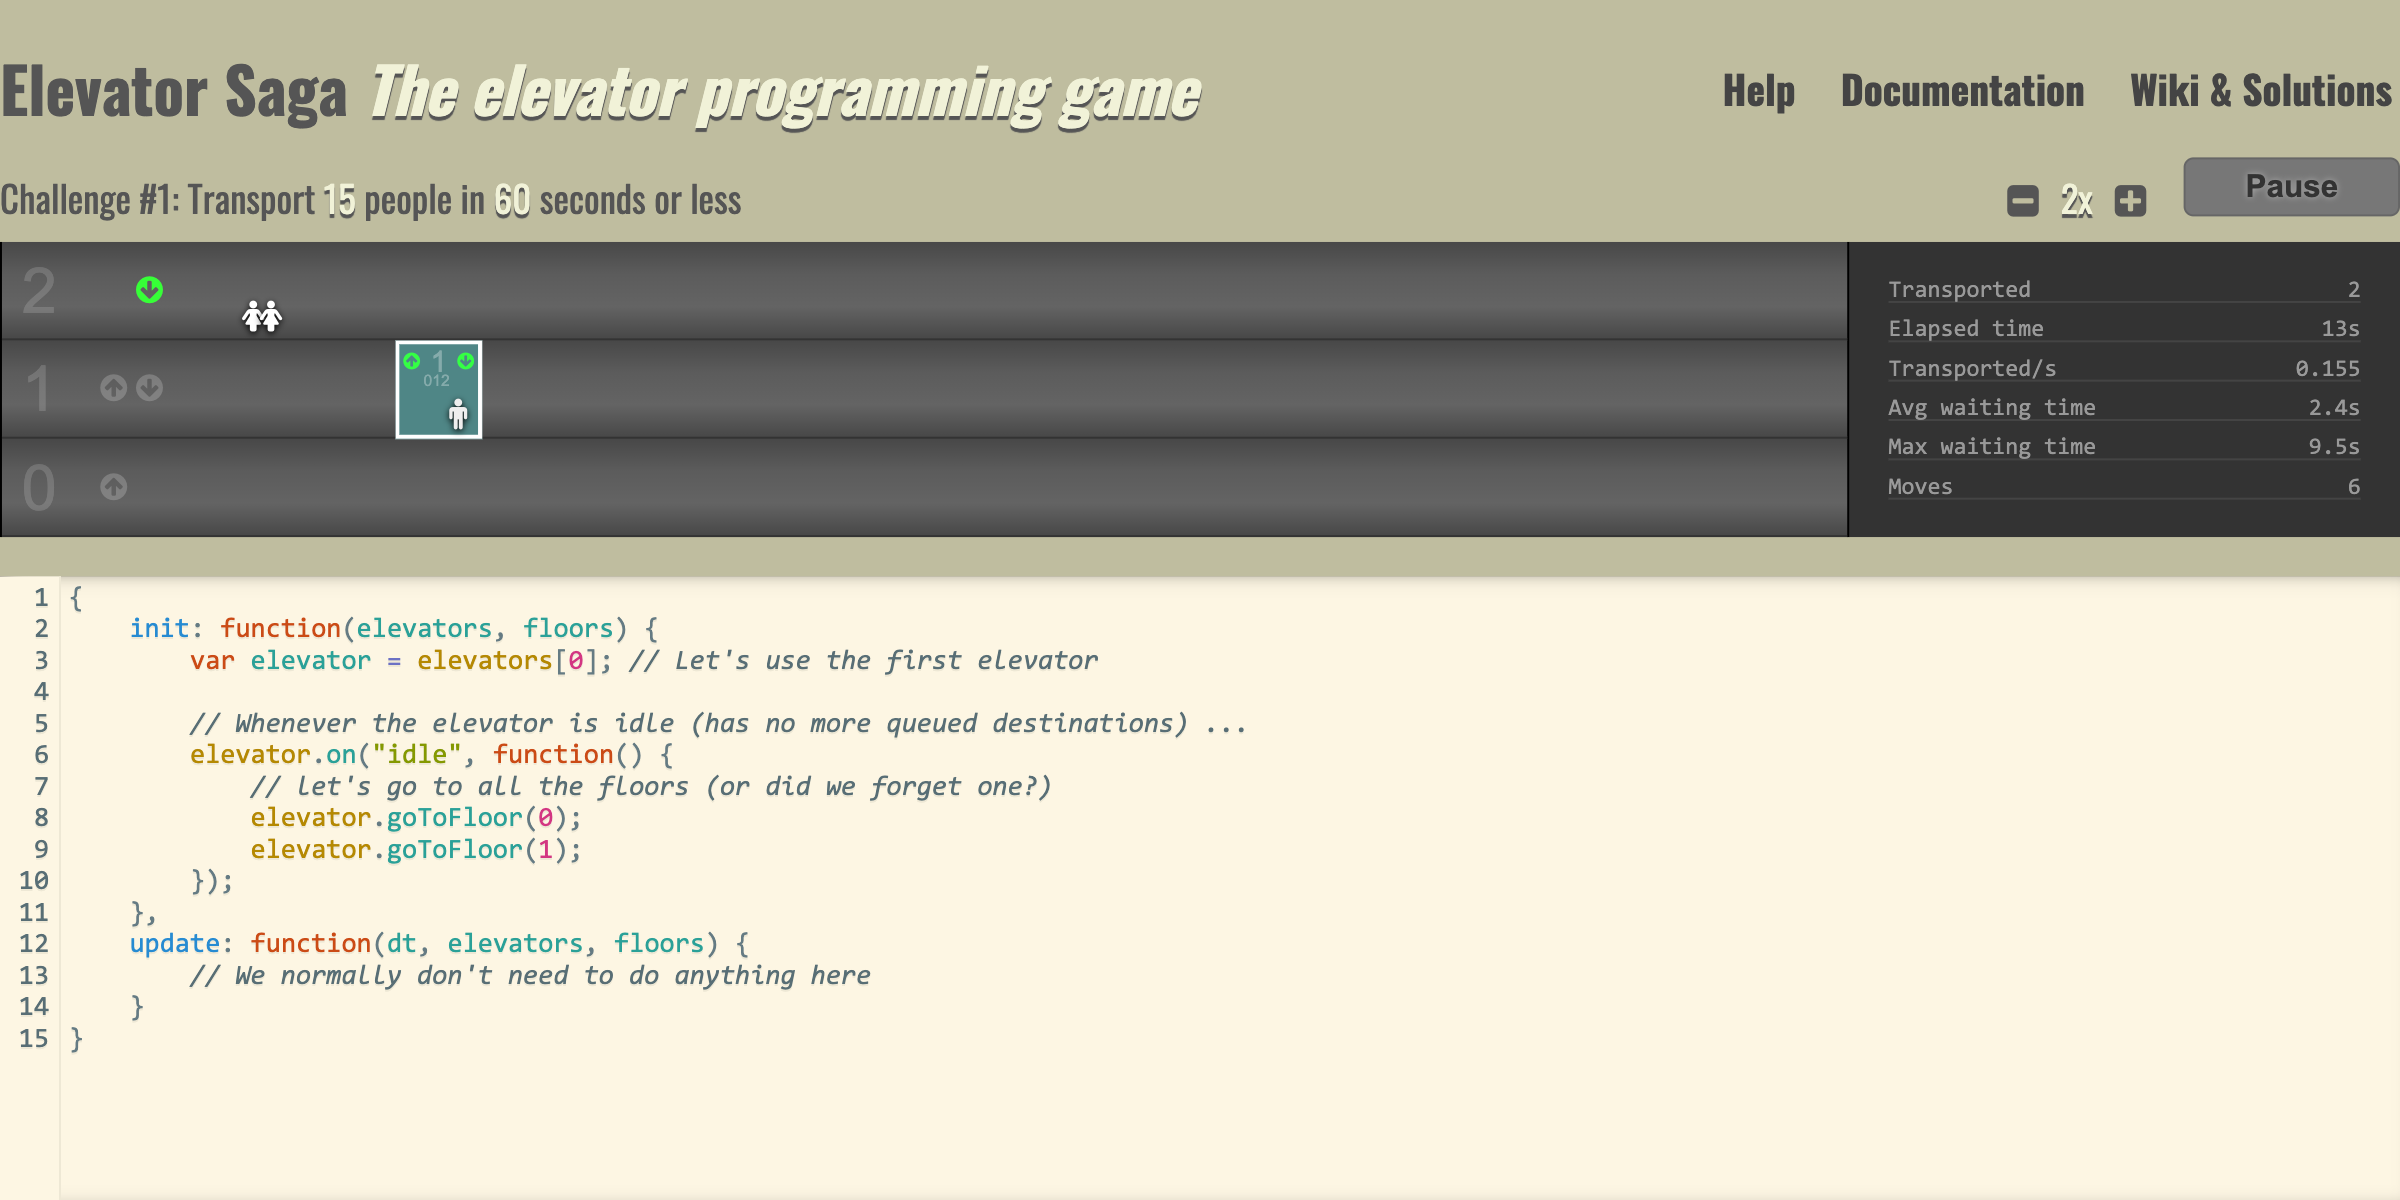This screenshot has width=2400, height=1200.
Task: Click the Transported stat row
Action: tap(2122, 290)
